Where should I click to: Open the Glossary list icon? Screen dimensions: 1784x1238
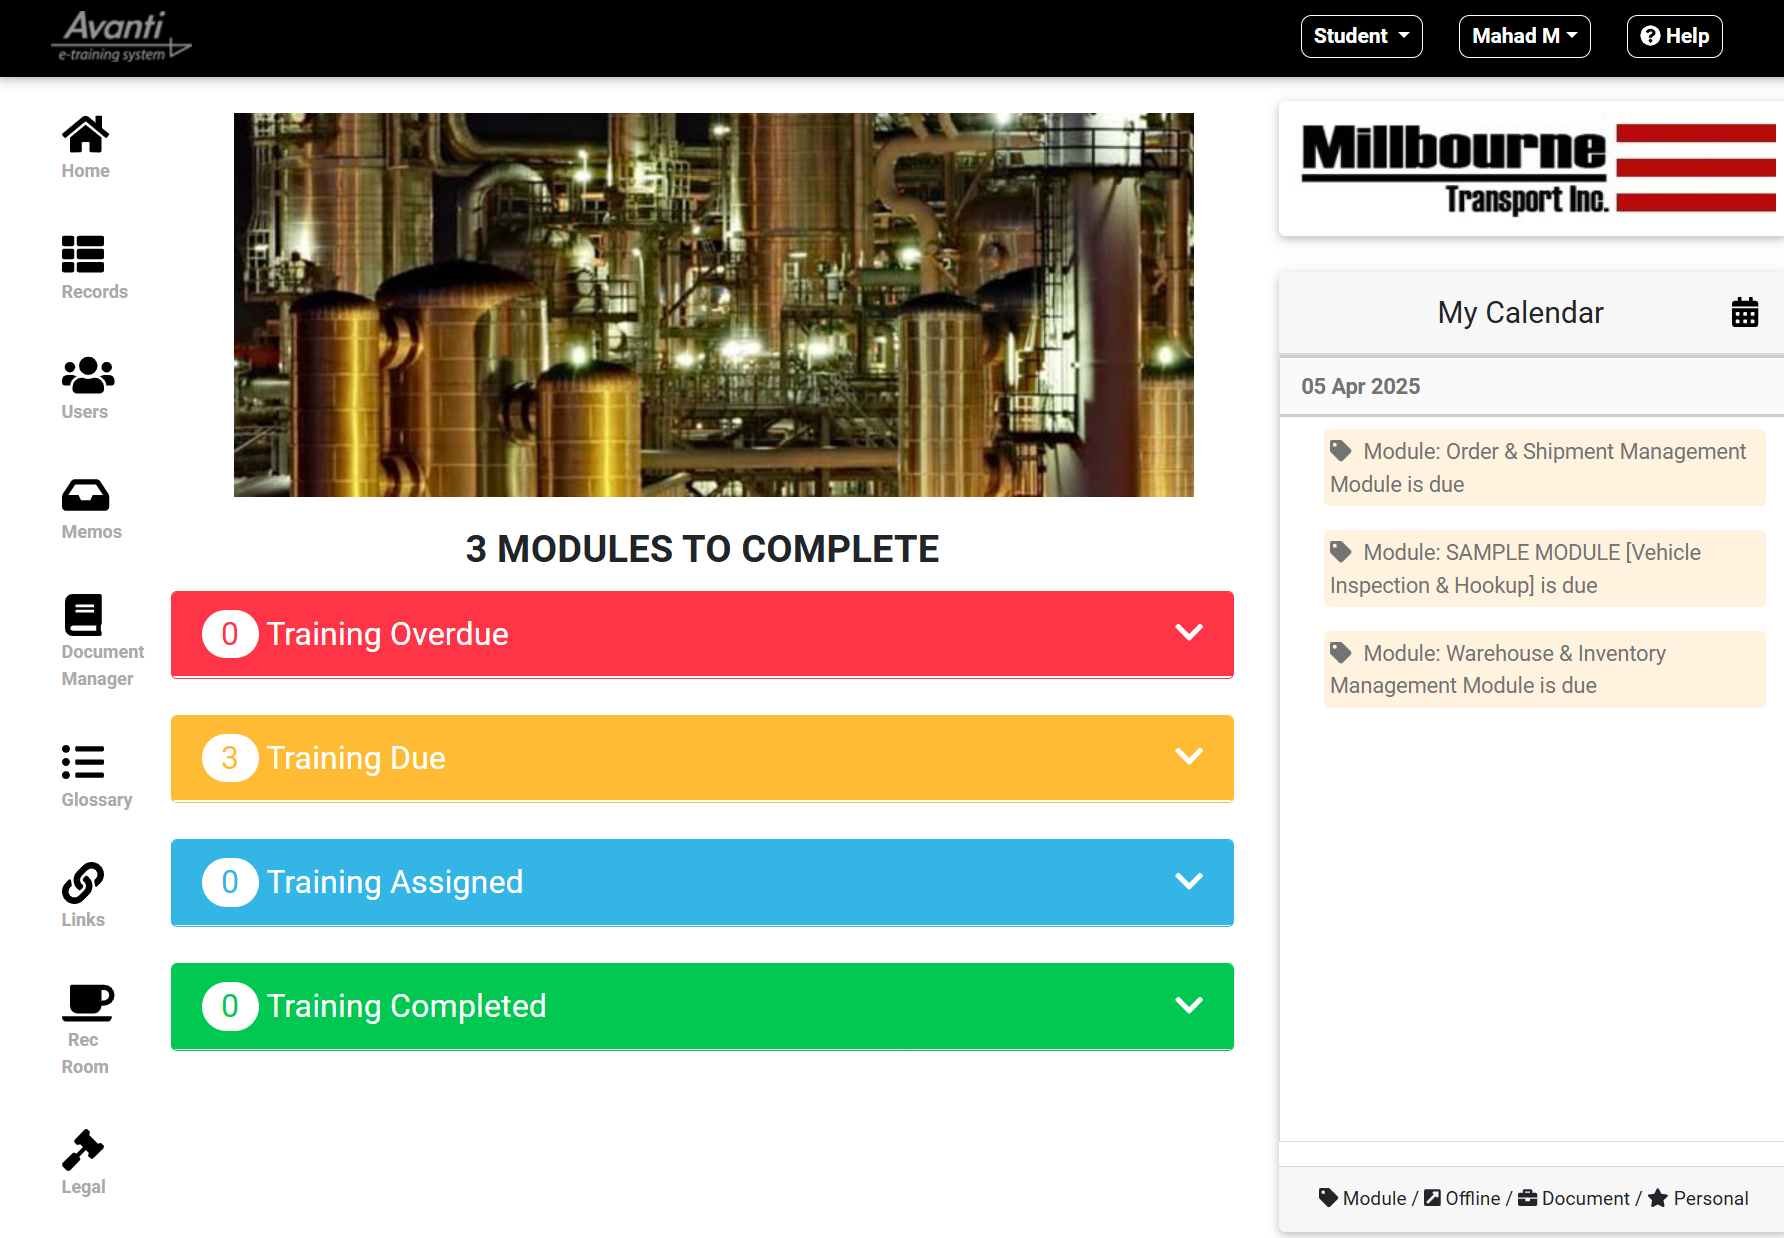(x=83, y=762)
